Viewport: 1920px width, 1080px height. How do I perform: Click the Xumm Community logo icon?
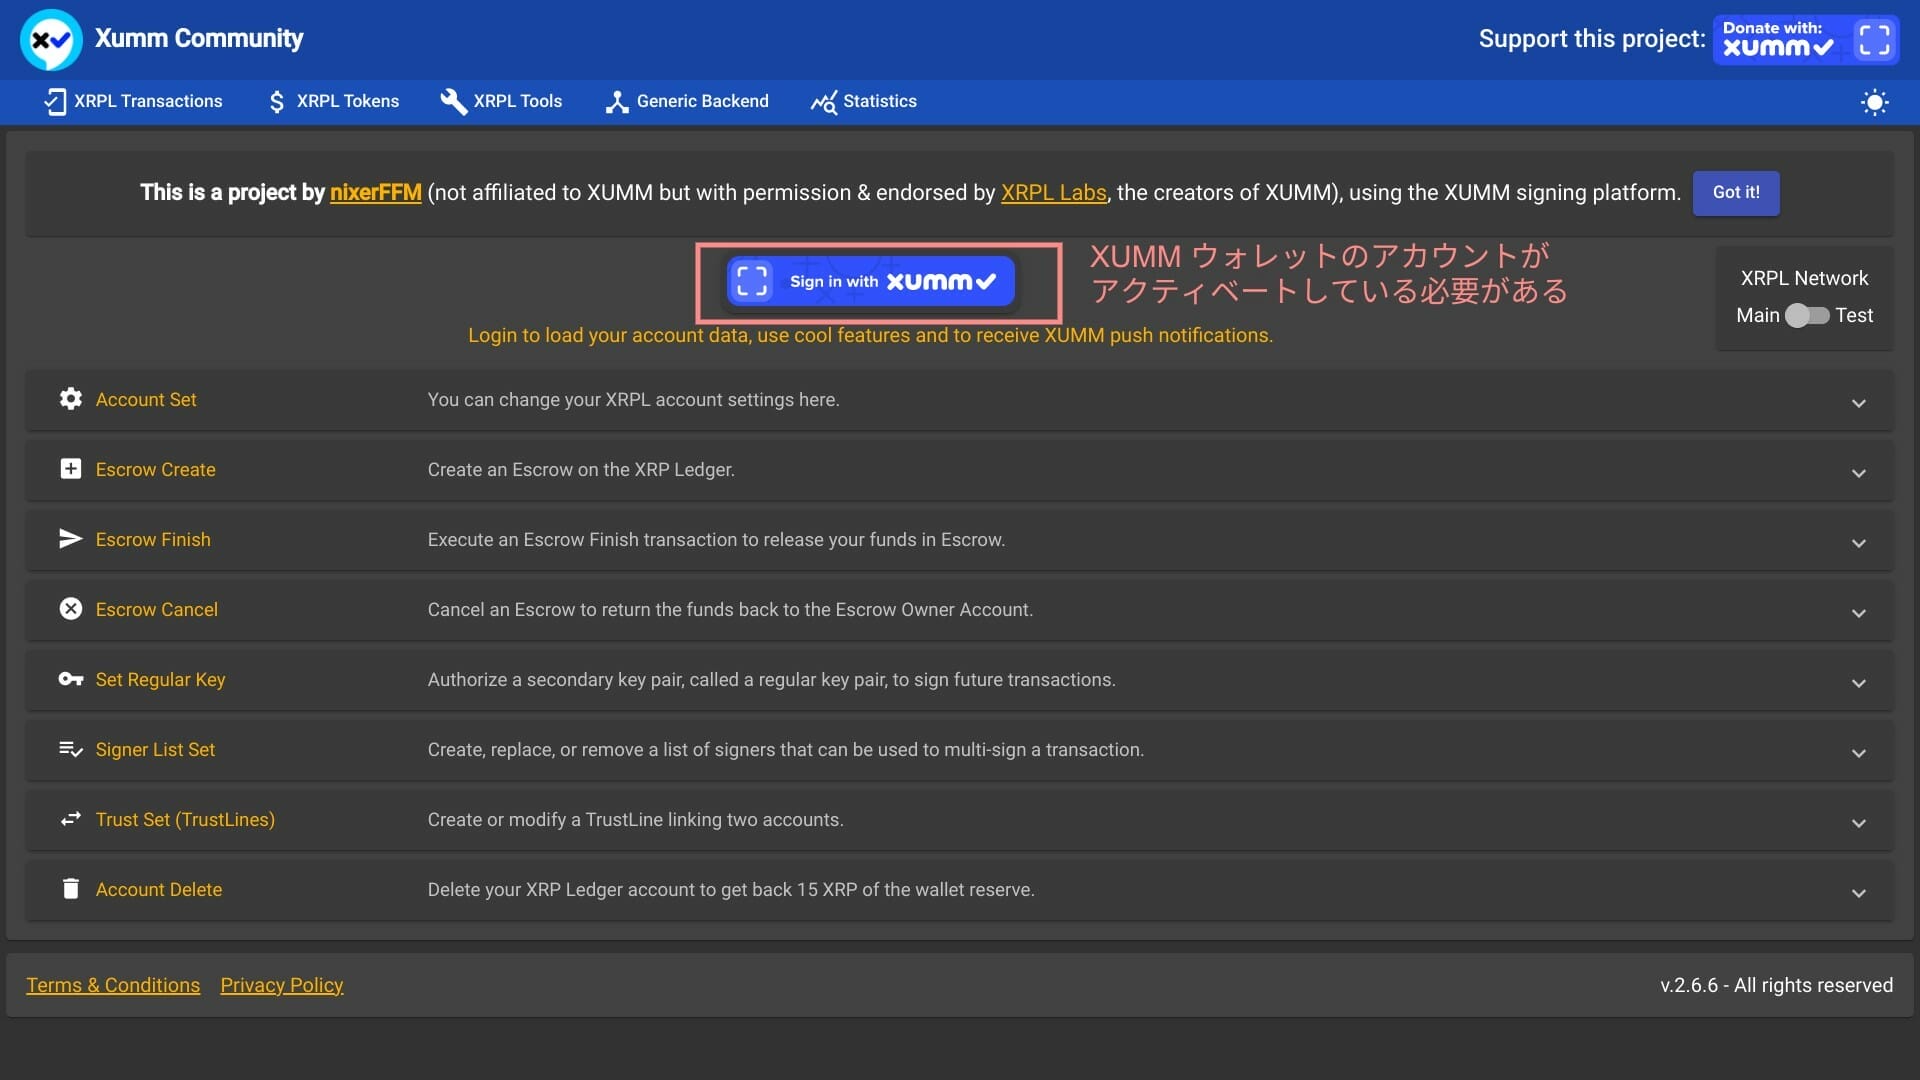point(51,40)
